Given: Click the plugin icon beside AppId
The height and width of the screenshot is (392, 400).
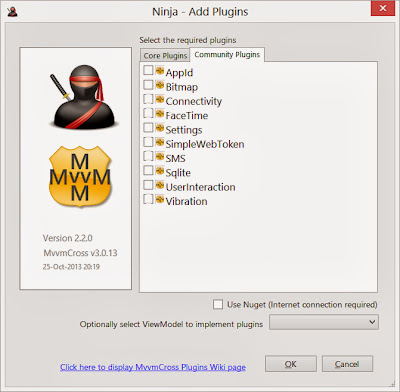Looking at the screenshot, I should (x=160, y=70).
